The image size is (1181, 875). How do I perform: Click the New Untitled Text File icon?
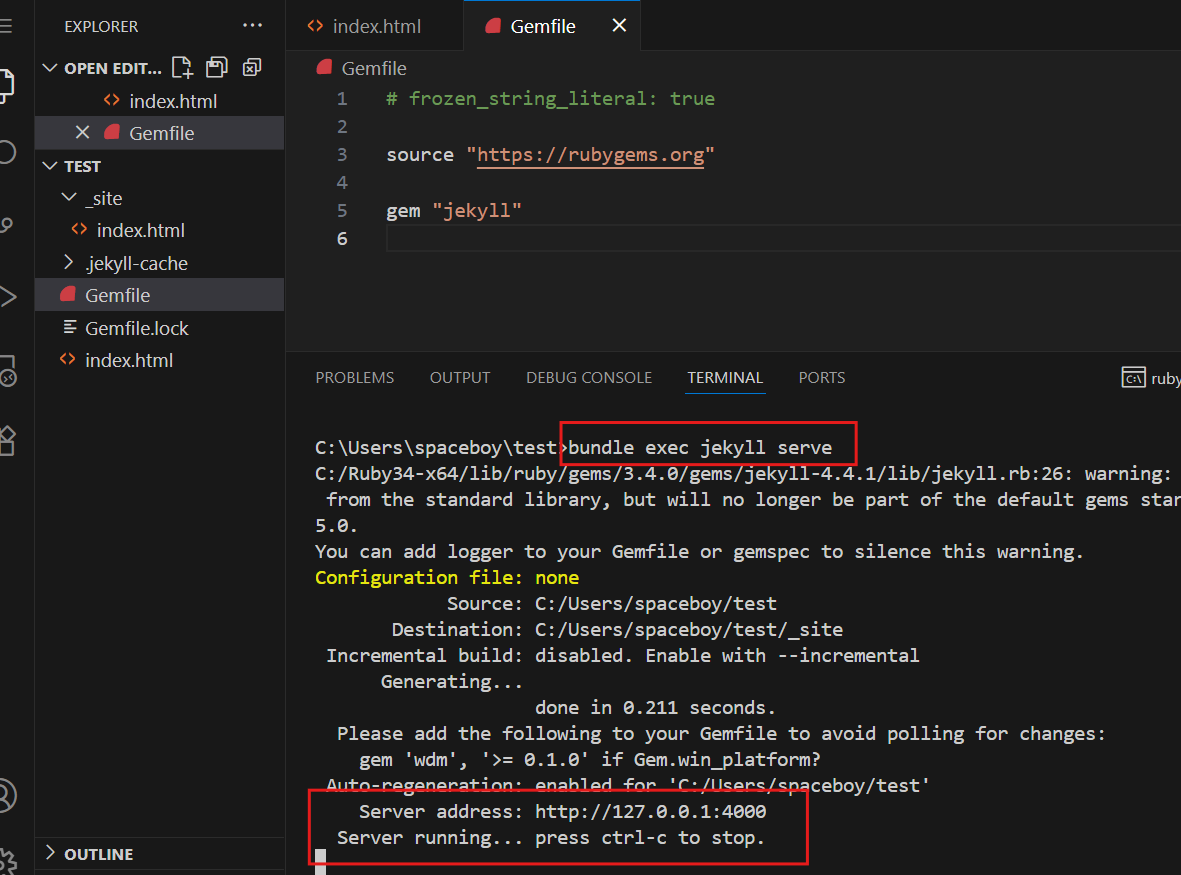point(182,68)
